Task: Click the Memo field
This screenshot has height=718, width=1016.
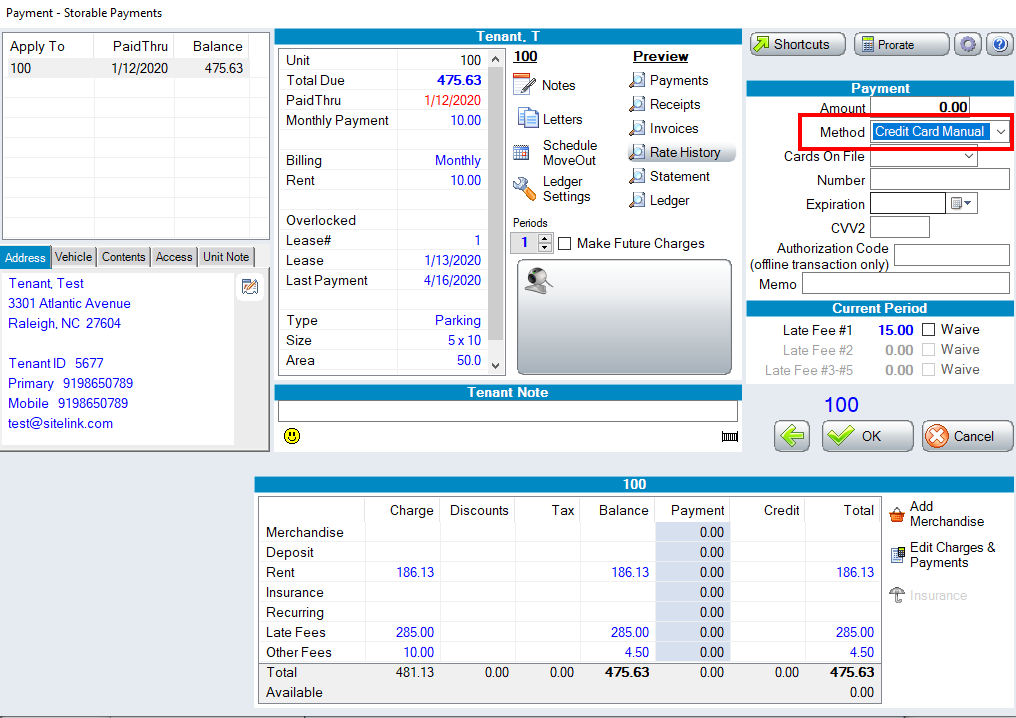Action: pos(905,284)
